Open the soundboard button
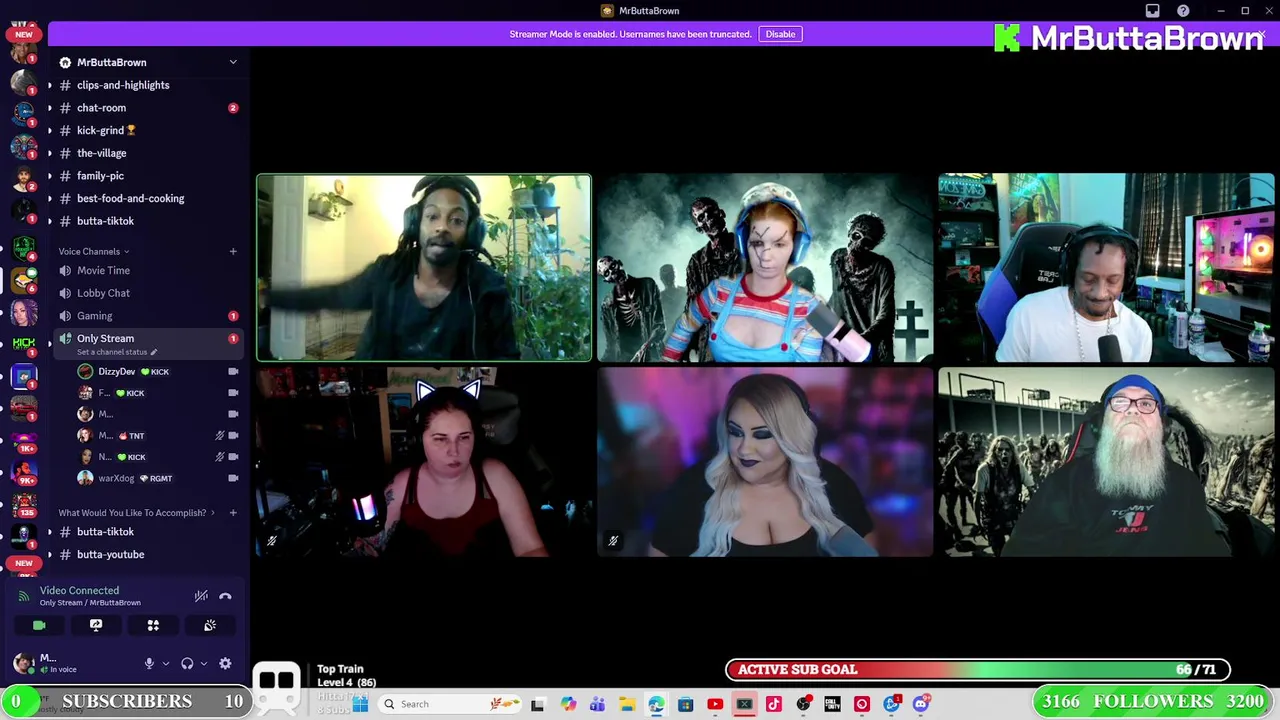Viewport: 1280px width, 720px height. tap(210, 625)
